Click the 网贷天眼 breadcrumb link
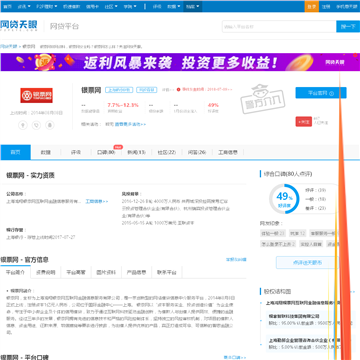Viewport: 360px width, 360px height. (x=8, y=47)
